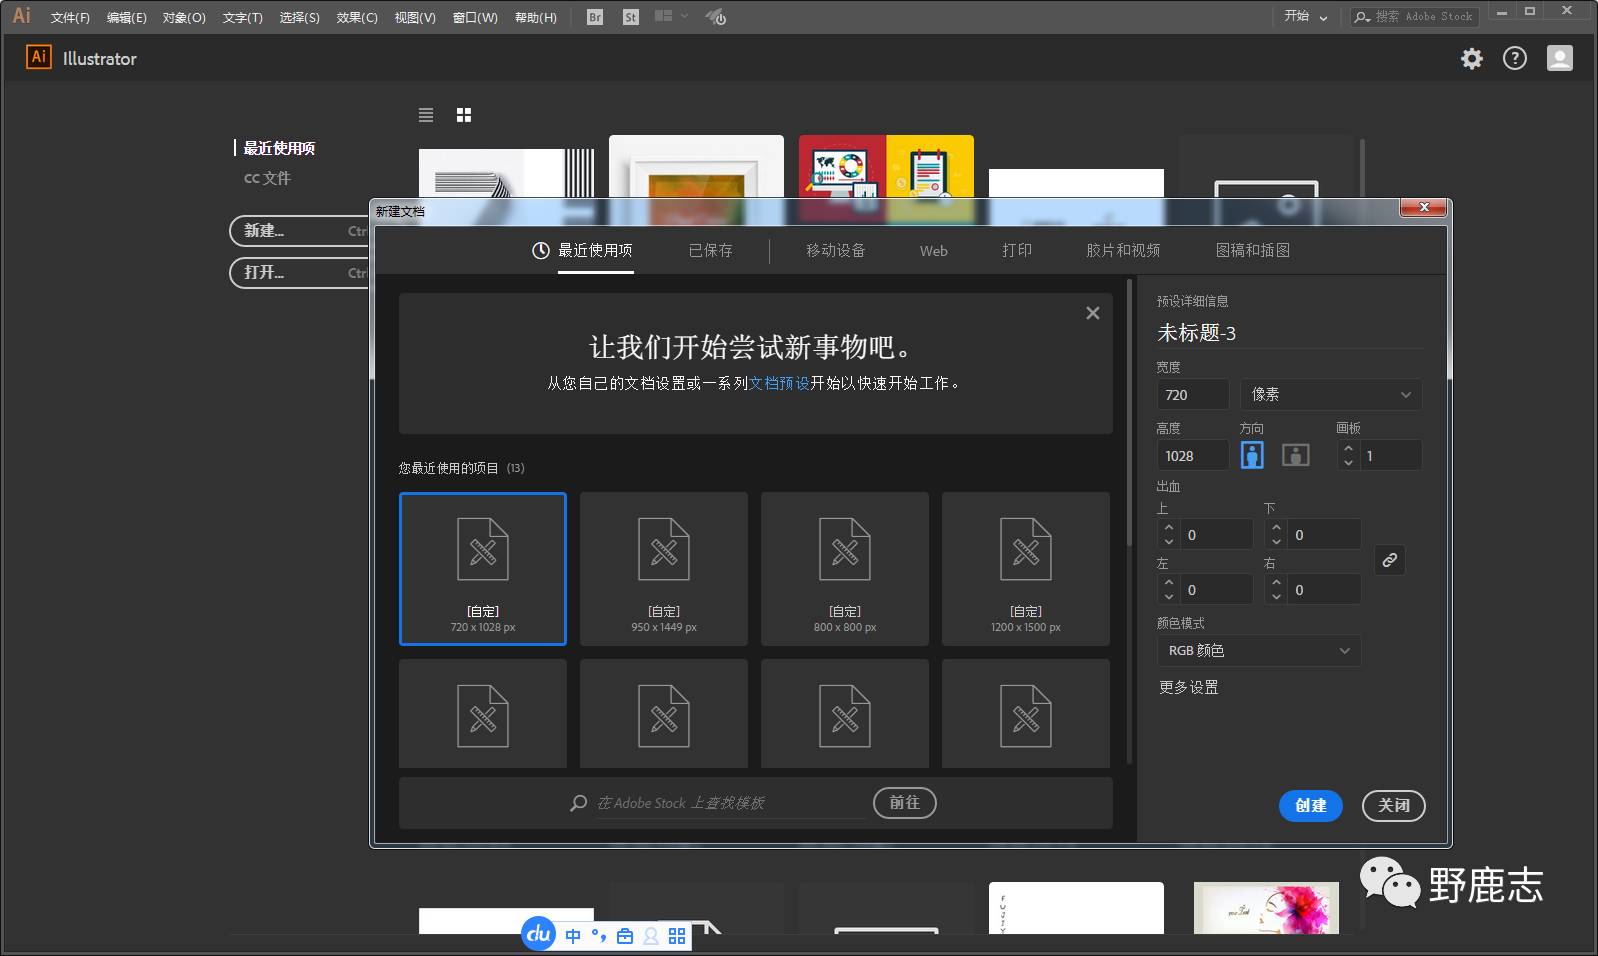
Task: Open the user account profile icon
Action: pos(1559,59)
